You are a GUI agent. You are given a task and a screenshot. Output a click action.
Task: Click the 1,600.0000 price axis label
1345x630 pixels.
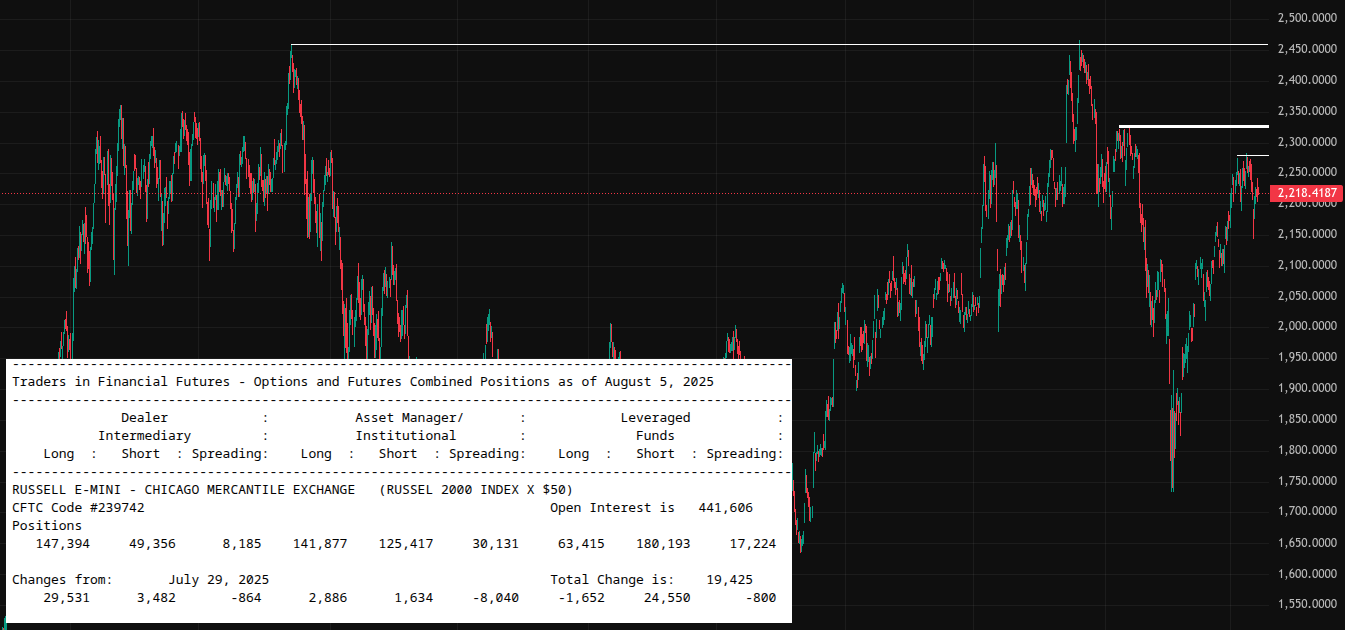(x=1308, y=574)
